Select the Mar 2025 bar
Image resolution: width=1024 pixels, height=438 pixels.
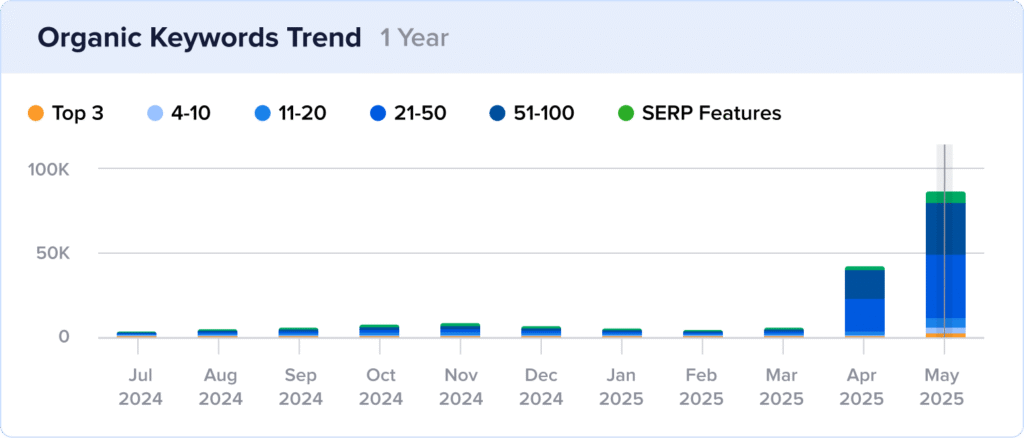[x=784, y=333]
